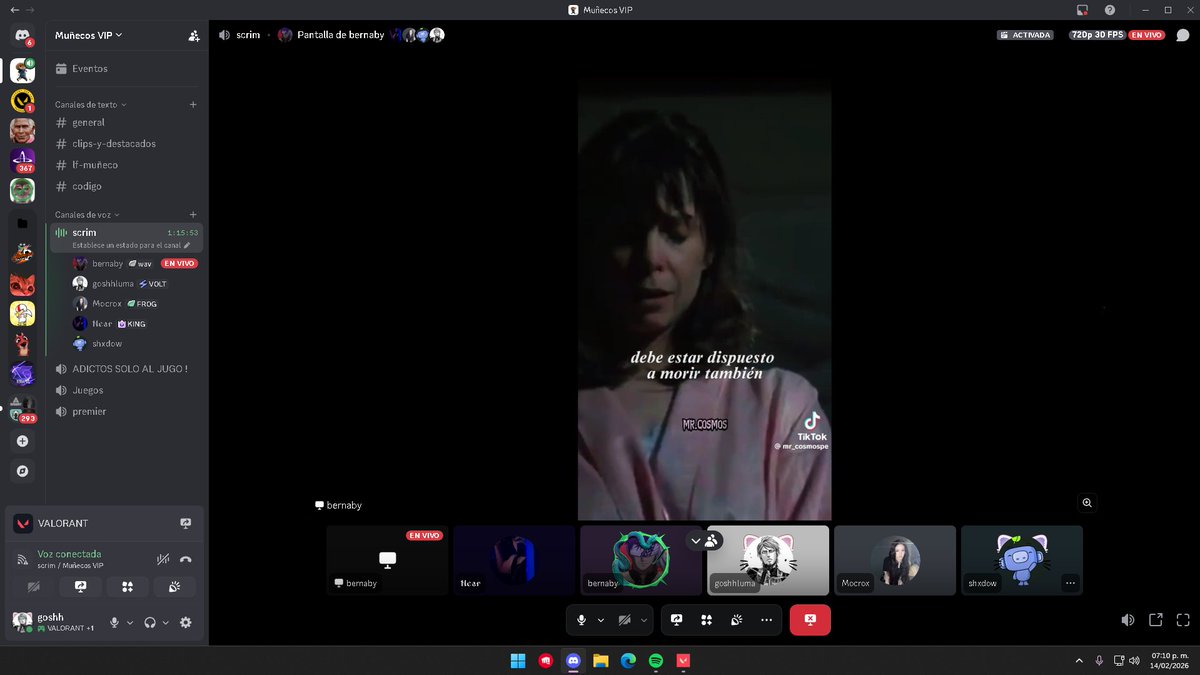Click invite members icon next to Muñecos VIP
This screenshot has width=1200, height=675.
[x=193, y=36]
